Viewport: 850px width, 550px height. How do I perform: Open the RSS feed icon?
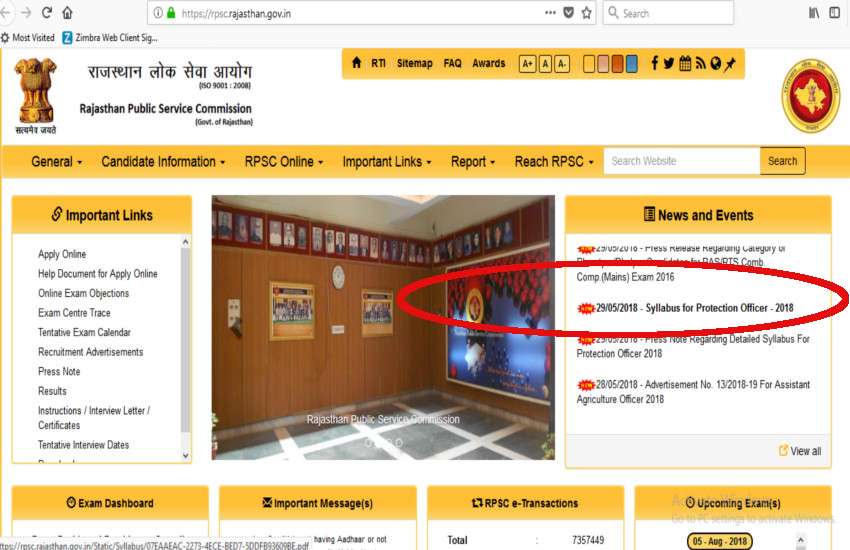point(700,63)
